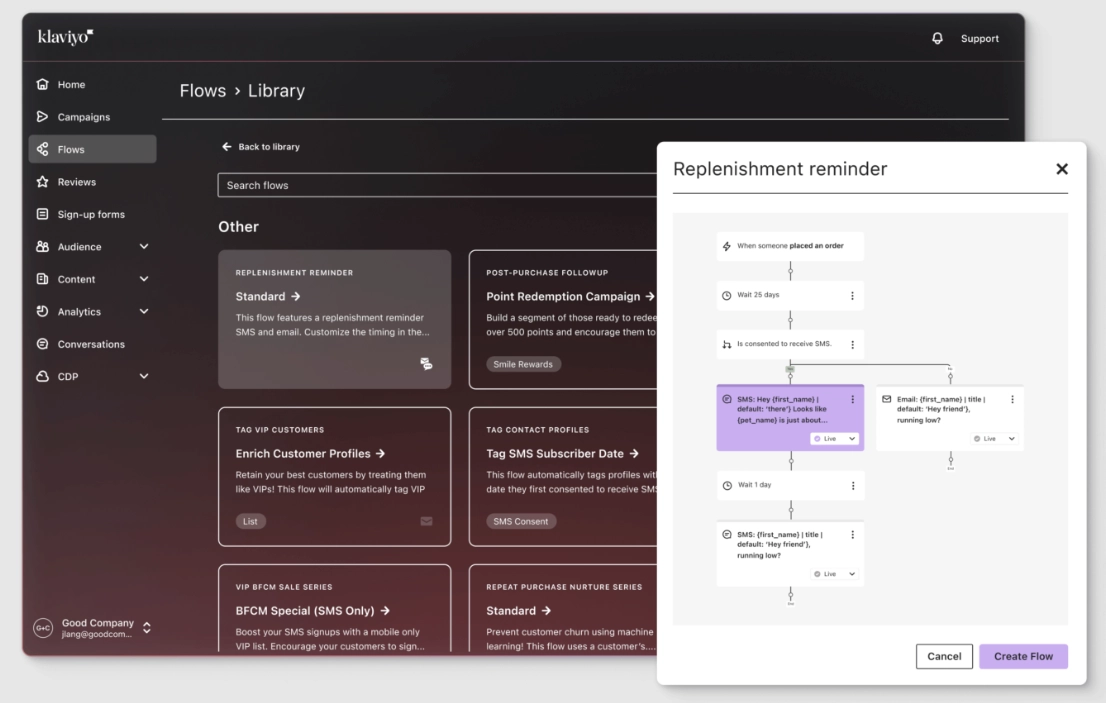This screenshot has height=703, width=1106.
Task: Open Conversations in the sidebar
Action: 91,344
